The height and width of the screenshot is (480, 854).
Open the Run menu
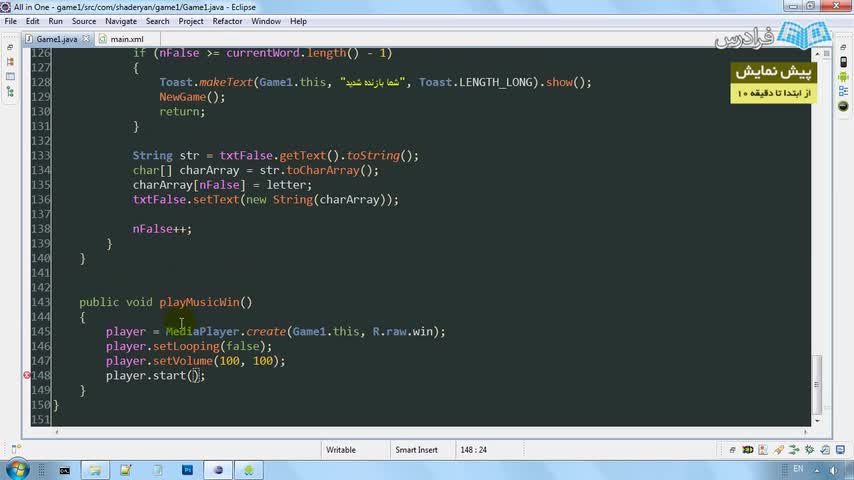pos(56,21)
